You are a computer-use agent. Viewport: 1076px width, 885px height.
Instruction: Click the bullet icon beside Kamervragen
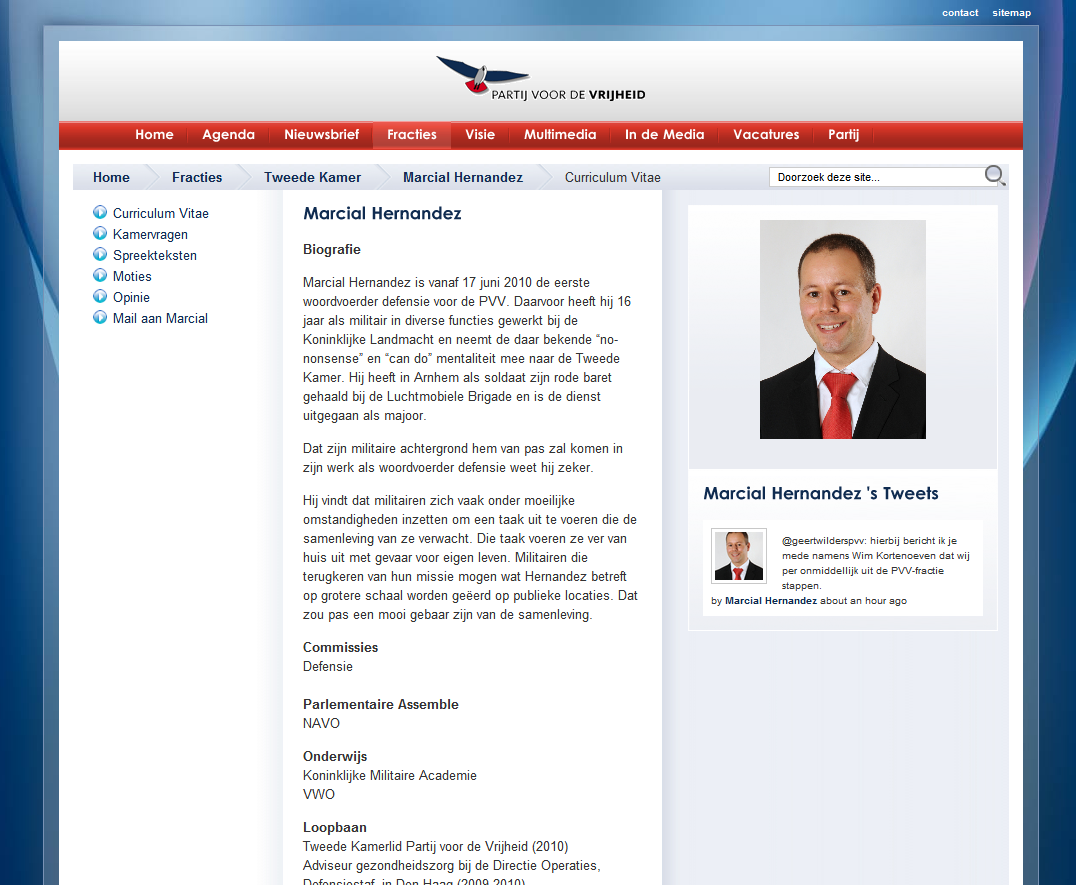[x=100, y=234]
